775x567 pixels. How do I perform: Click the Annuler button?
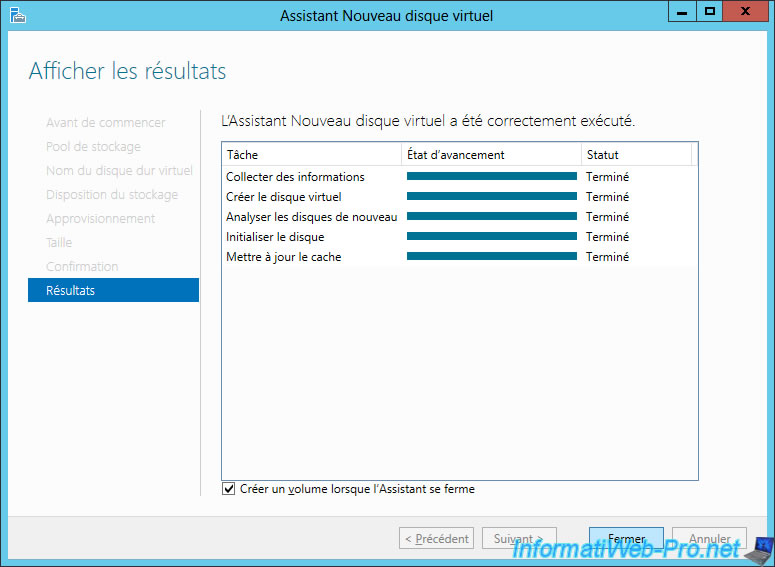tap(709, 538)
